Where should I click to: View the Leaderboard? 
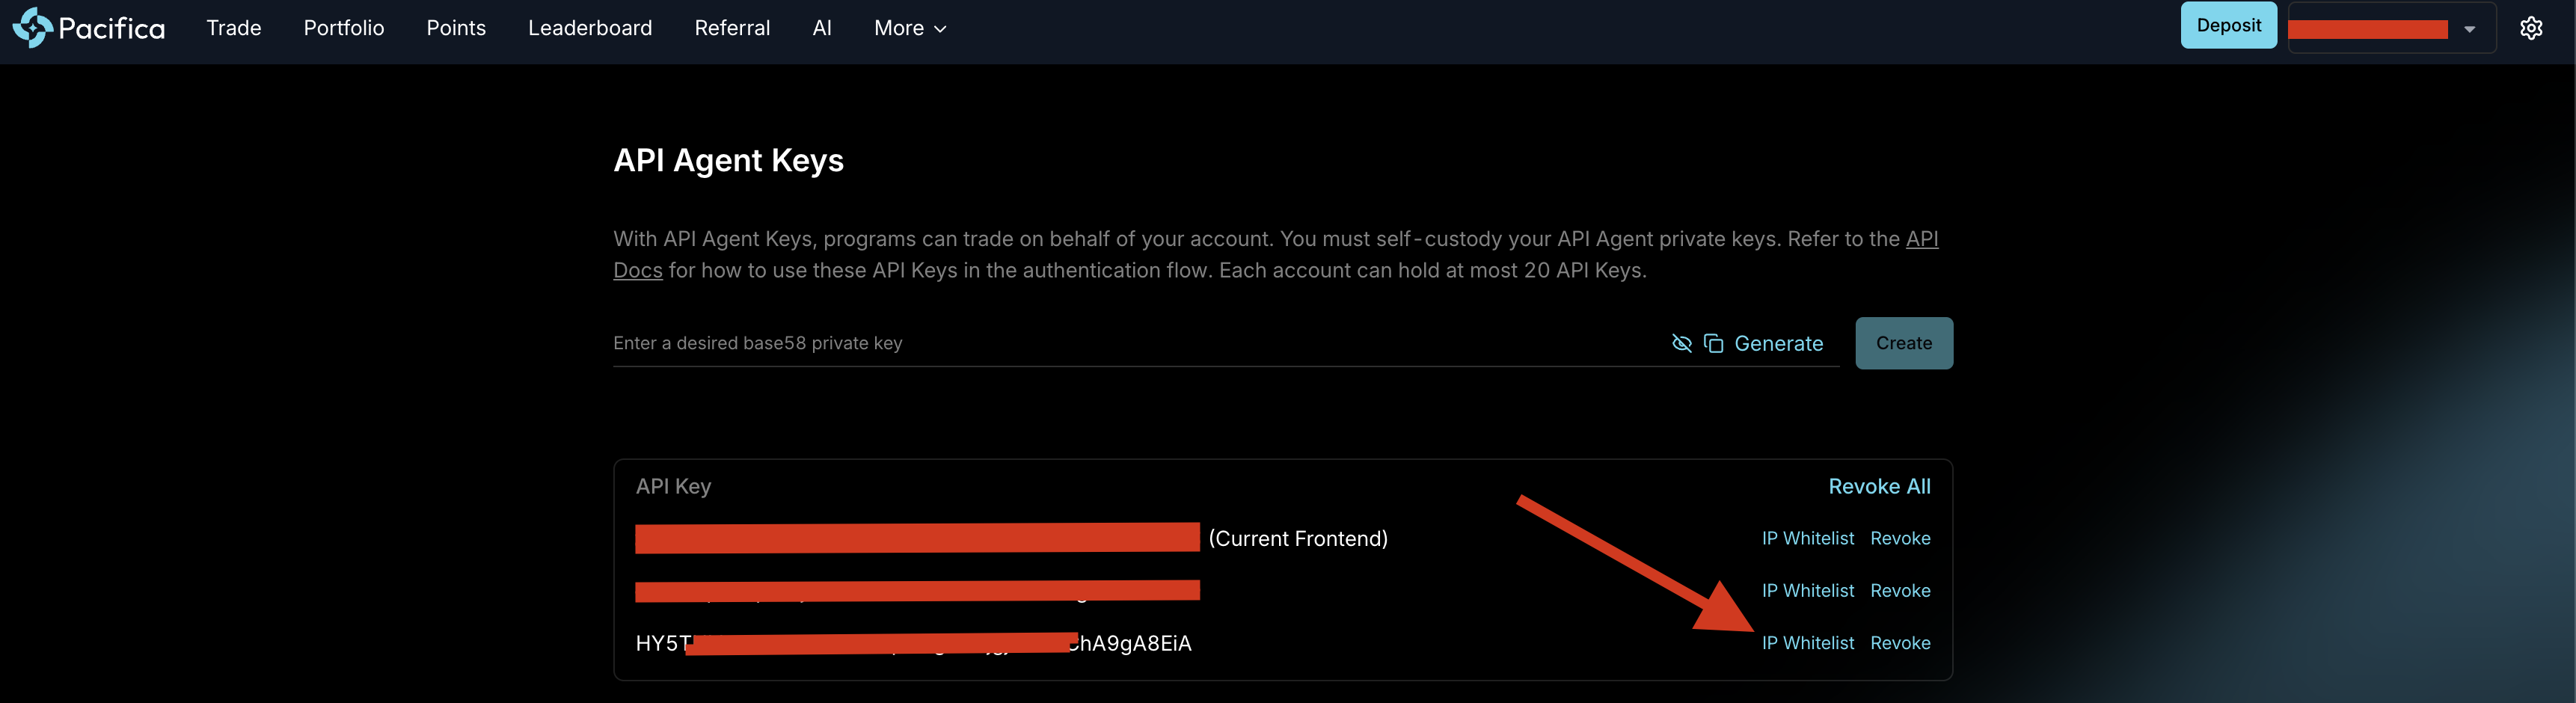pyautogui.click(x=589, y=28)
